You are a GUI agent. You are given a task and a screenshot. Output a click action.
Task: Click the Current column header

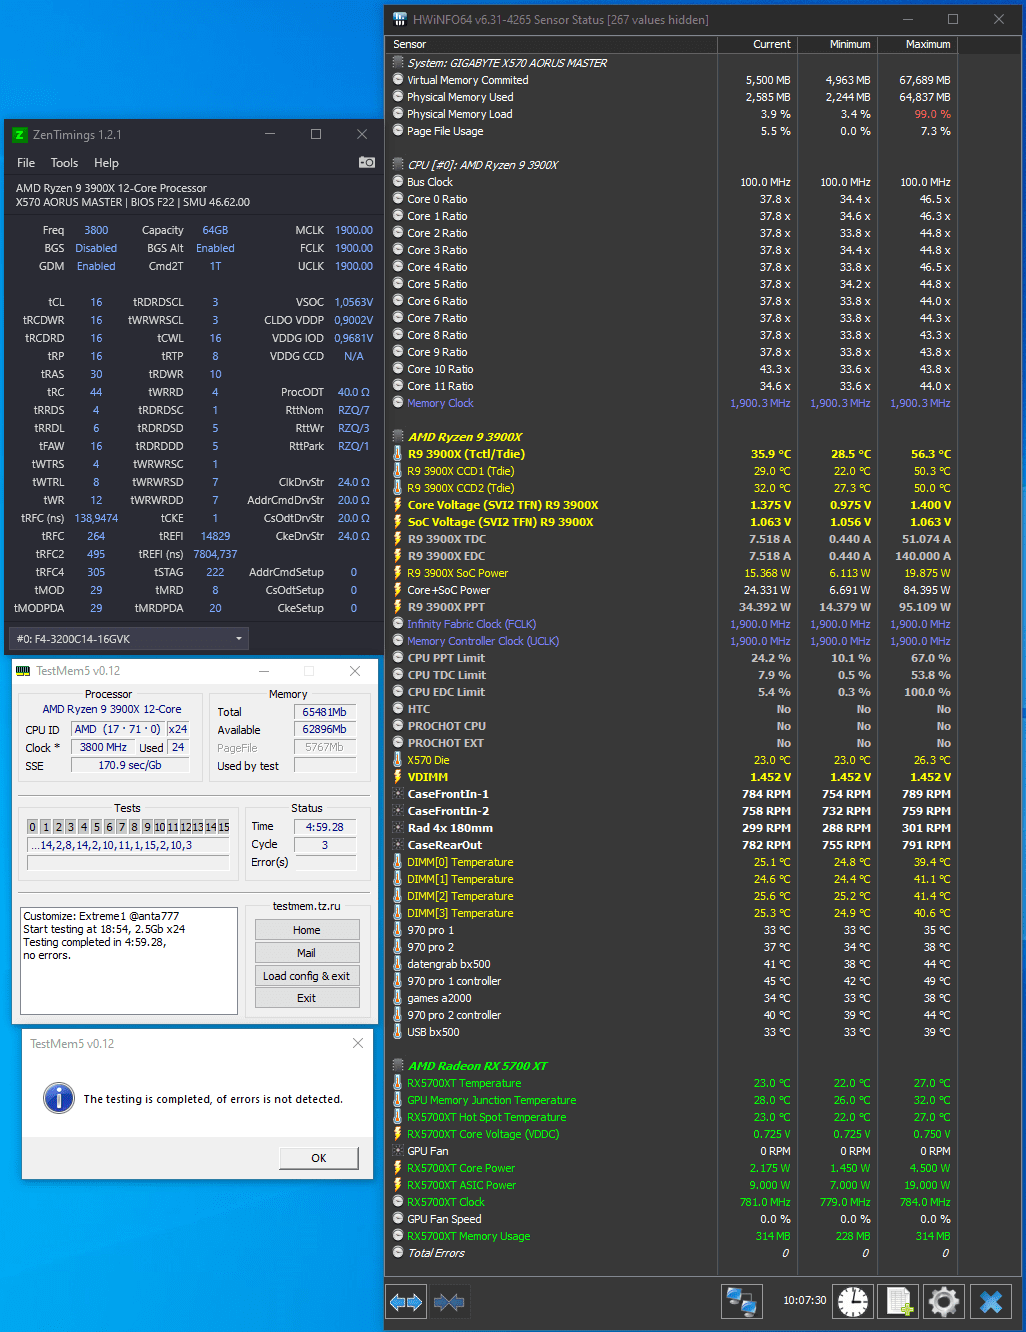click(x=757, y=44)
